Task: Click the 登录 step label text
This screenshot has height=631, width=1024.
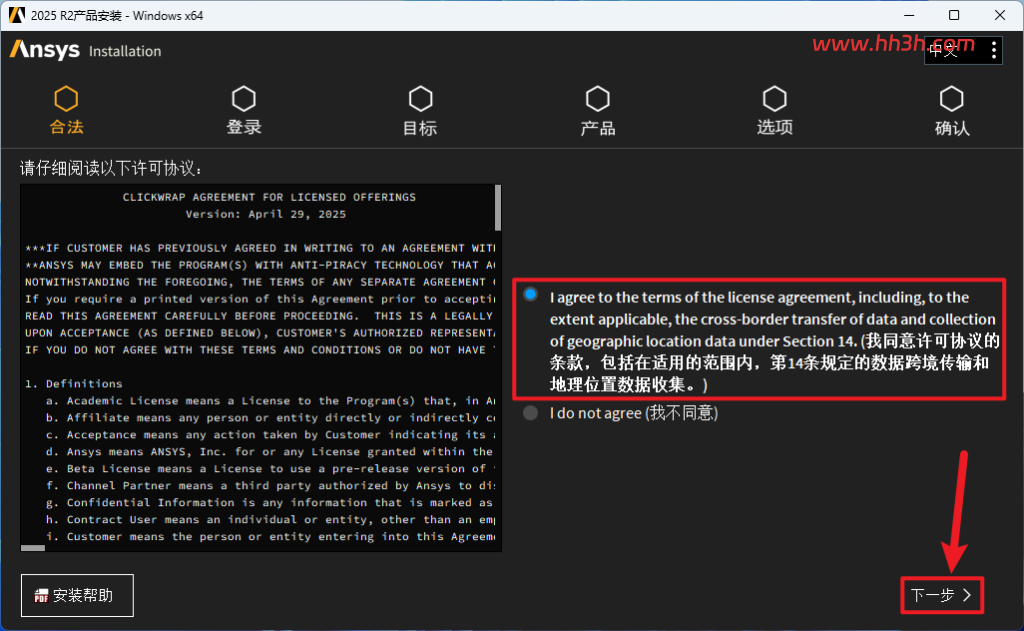Action: click(x=244, y=127)
